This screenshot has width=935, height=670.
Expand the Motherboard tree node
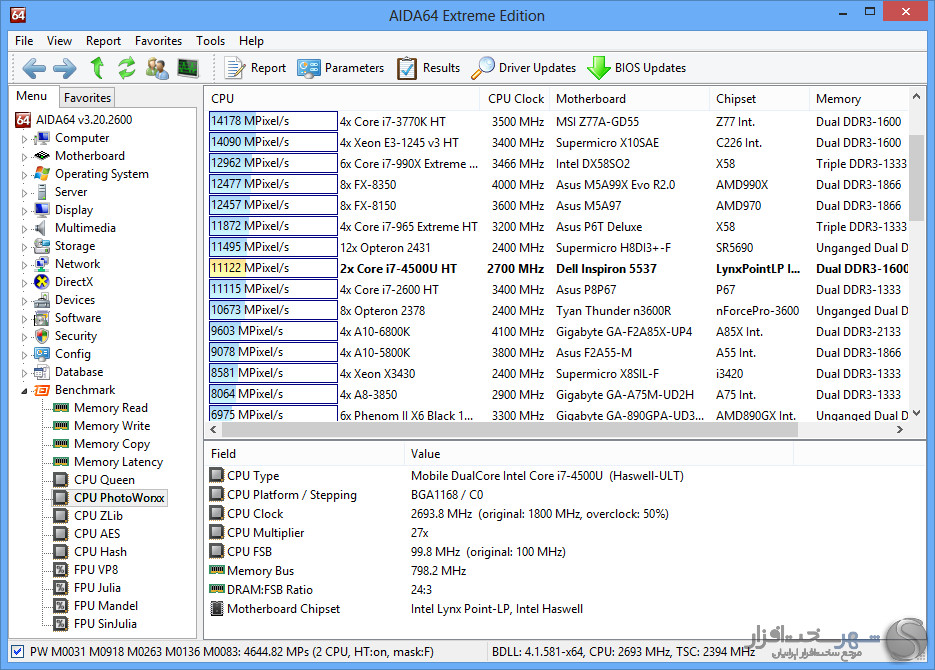(x=25, y=157)
